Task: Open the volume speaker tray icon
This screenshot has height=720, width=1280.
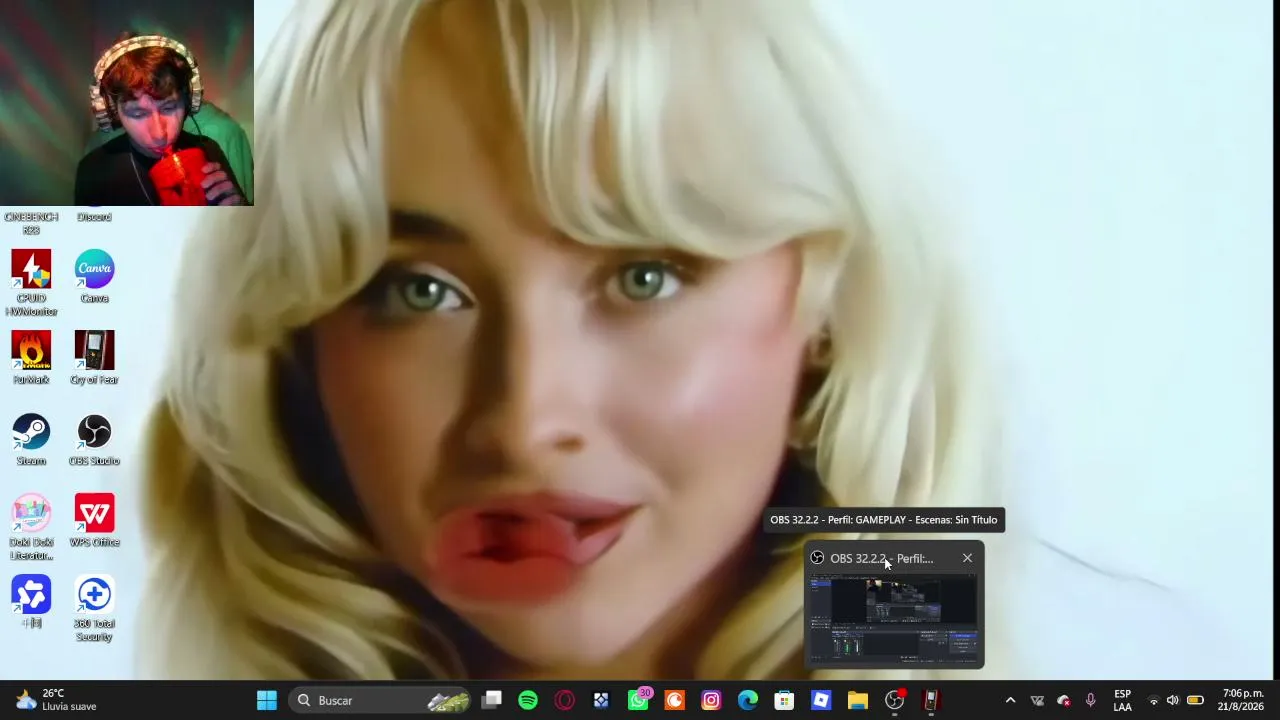Action: click(1173, 700)
